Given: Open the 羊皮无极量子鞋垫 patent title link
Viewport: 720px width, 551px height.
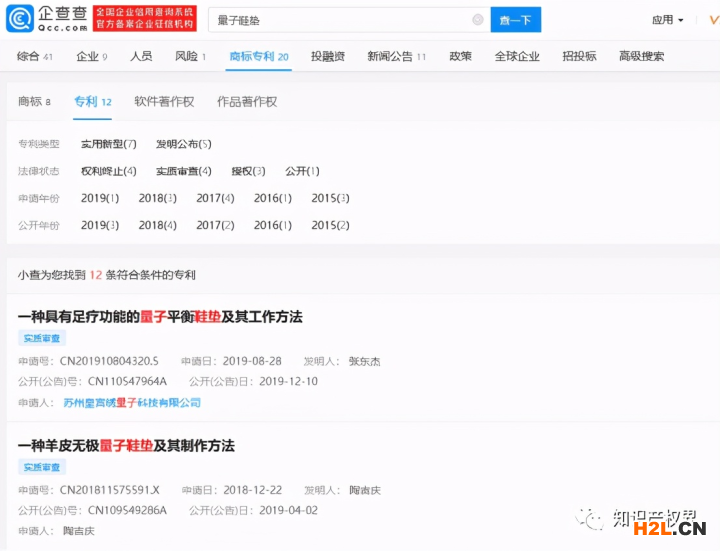Looking at the screenshot, I should pyautogui.click(x=126, y=446).
